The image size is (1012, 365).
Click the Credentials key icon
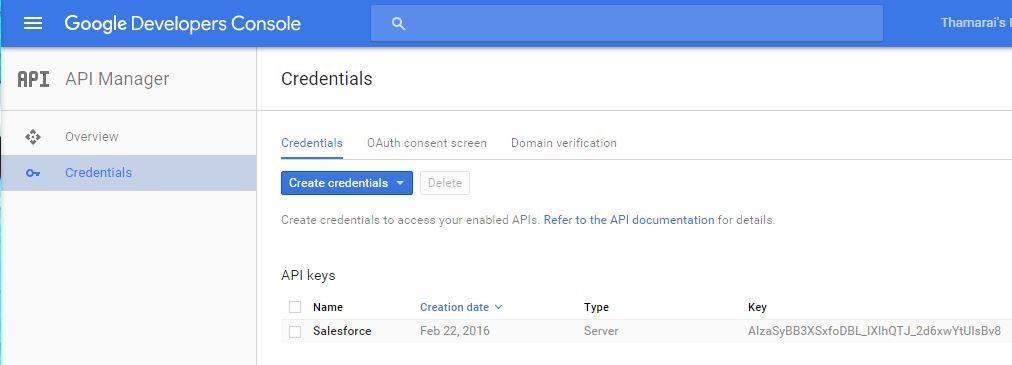(33, 173)
